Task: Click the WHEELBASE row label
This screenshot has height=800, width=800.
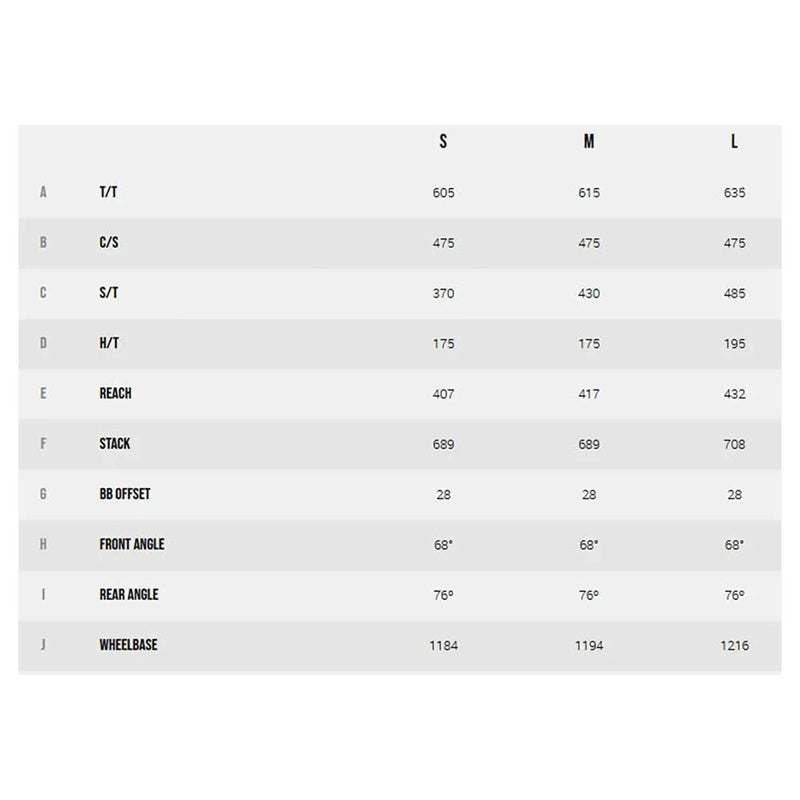Action: 129,645
